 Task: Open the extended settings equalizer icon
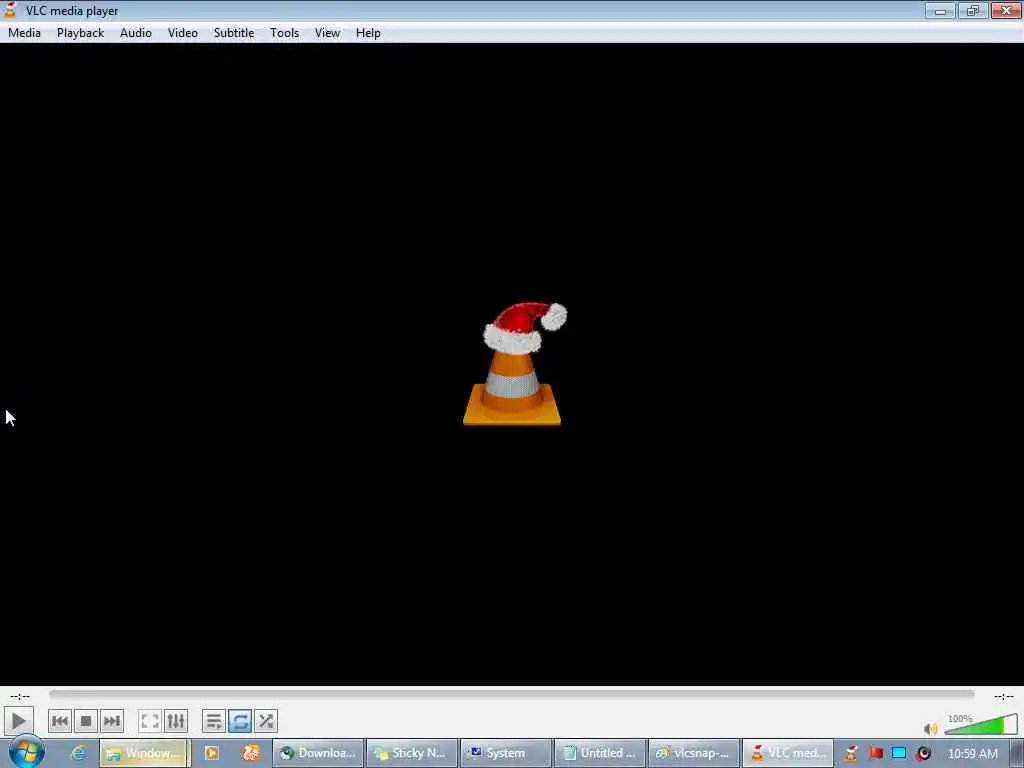click(x=176, y=721)
